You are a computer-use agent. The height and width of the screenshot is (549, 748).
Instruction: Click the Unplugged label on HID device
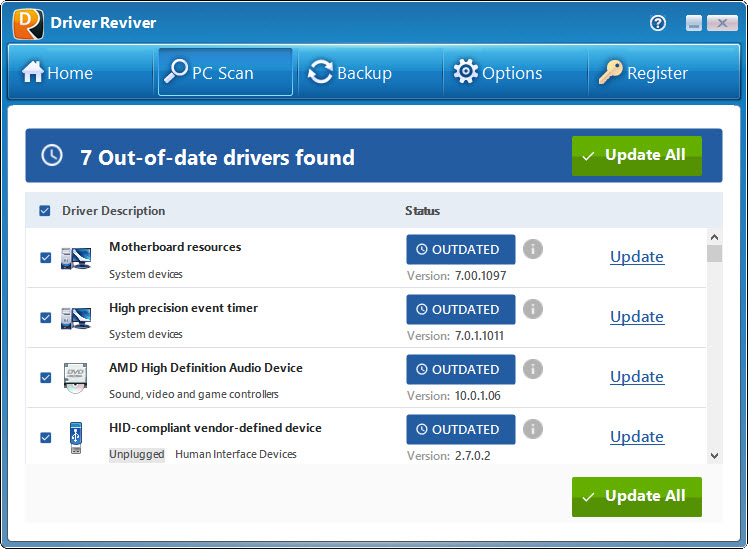point(136,455)
